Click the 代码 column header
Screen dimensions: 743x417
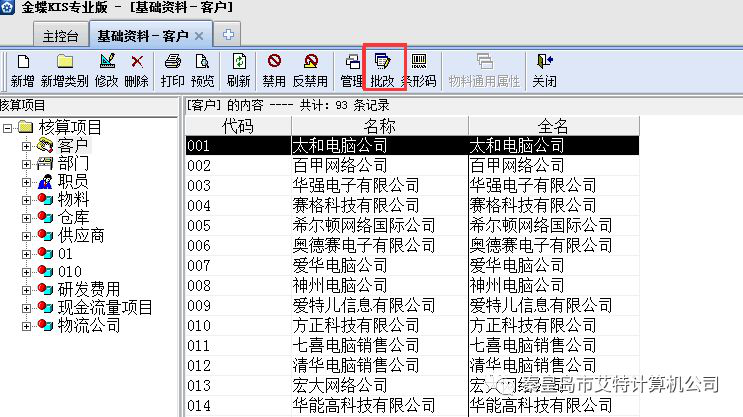[x=238, y=126]
